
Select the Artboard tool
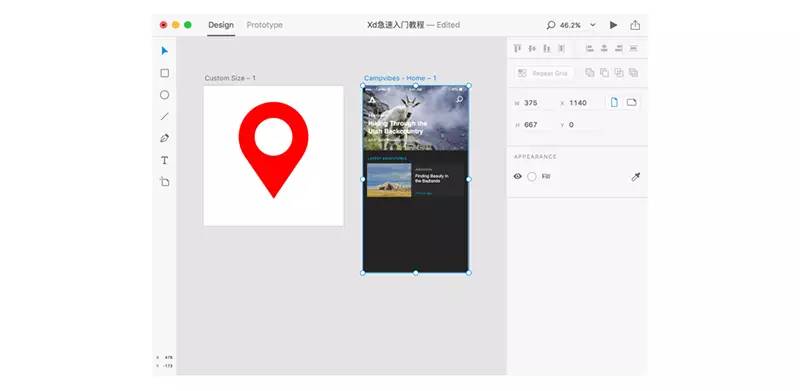tap(164, 182)
